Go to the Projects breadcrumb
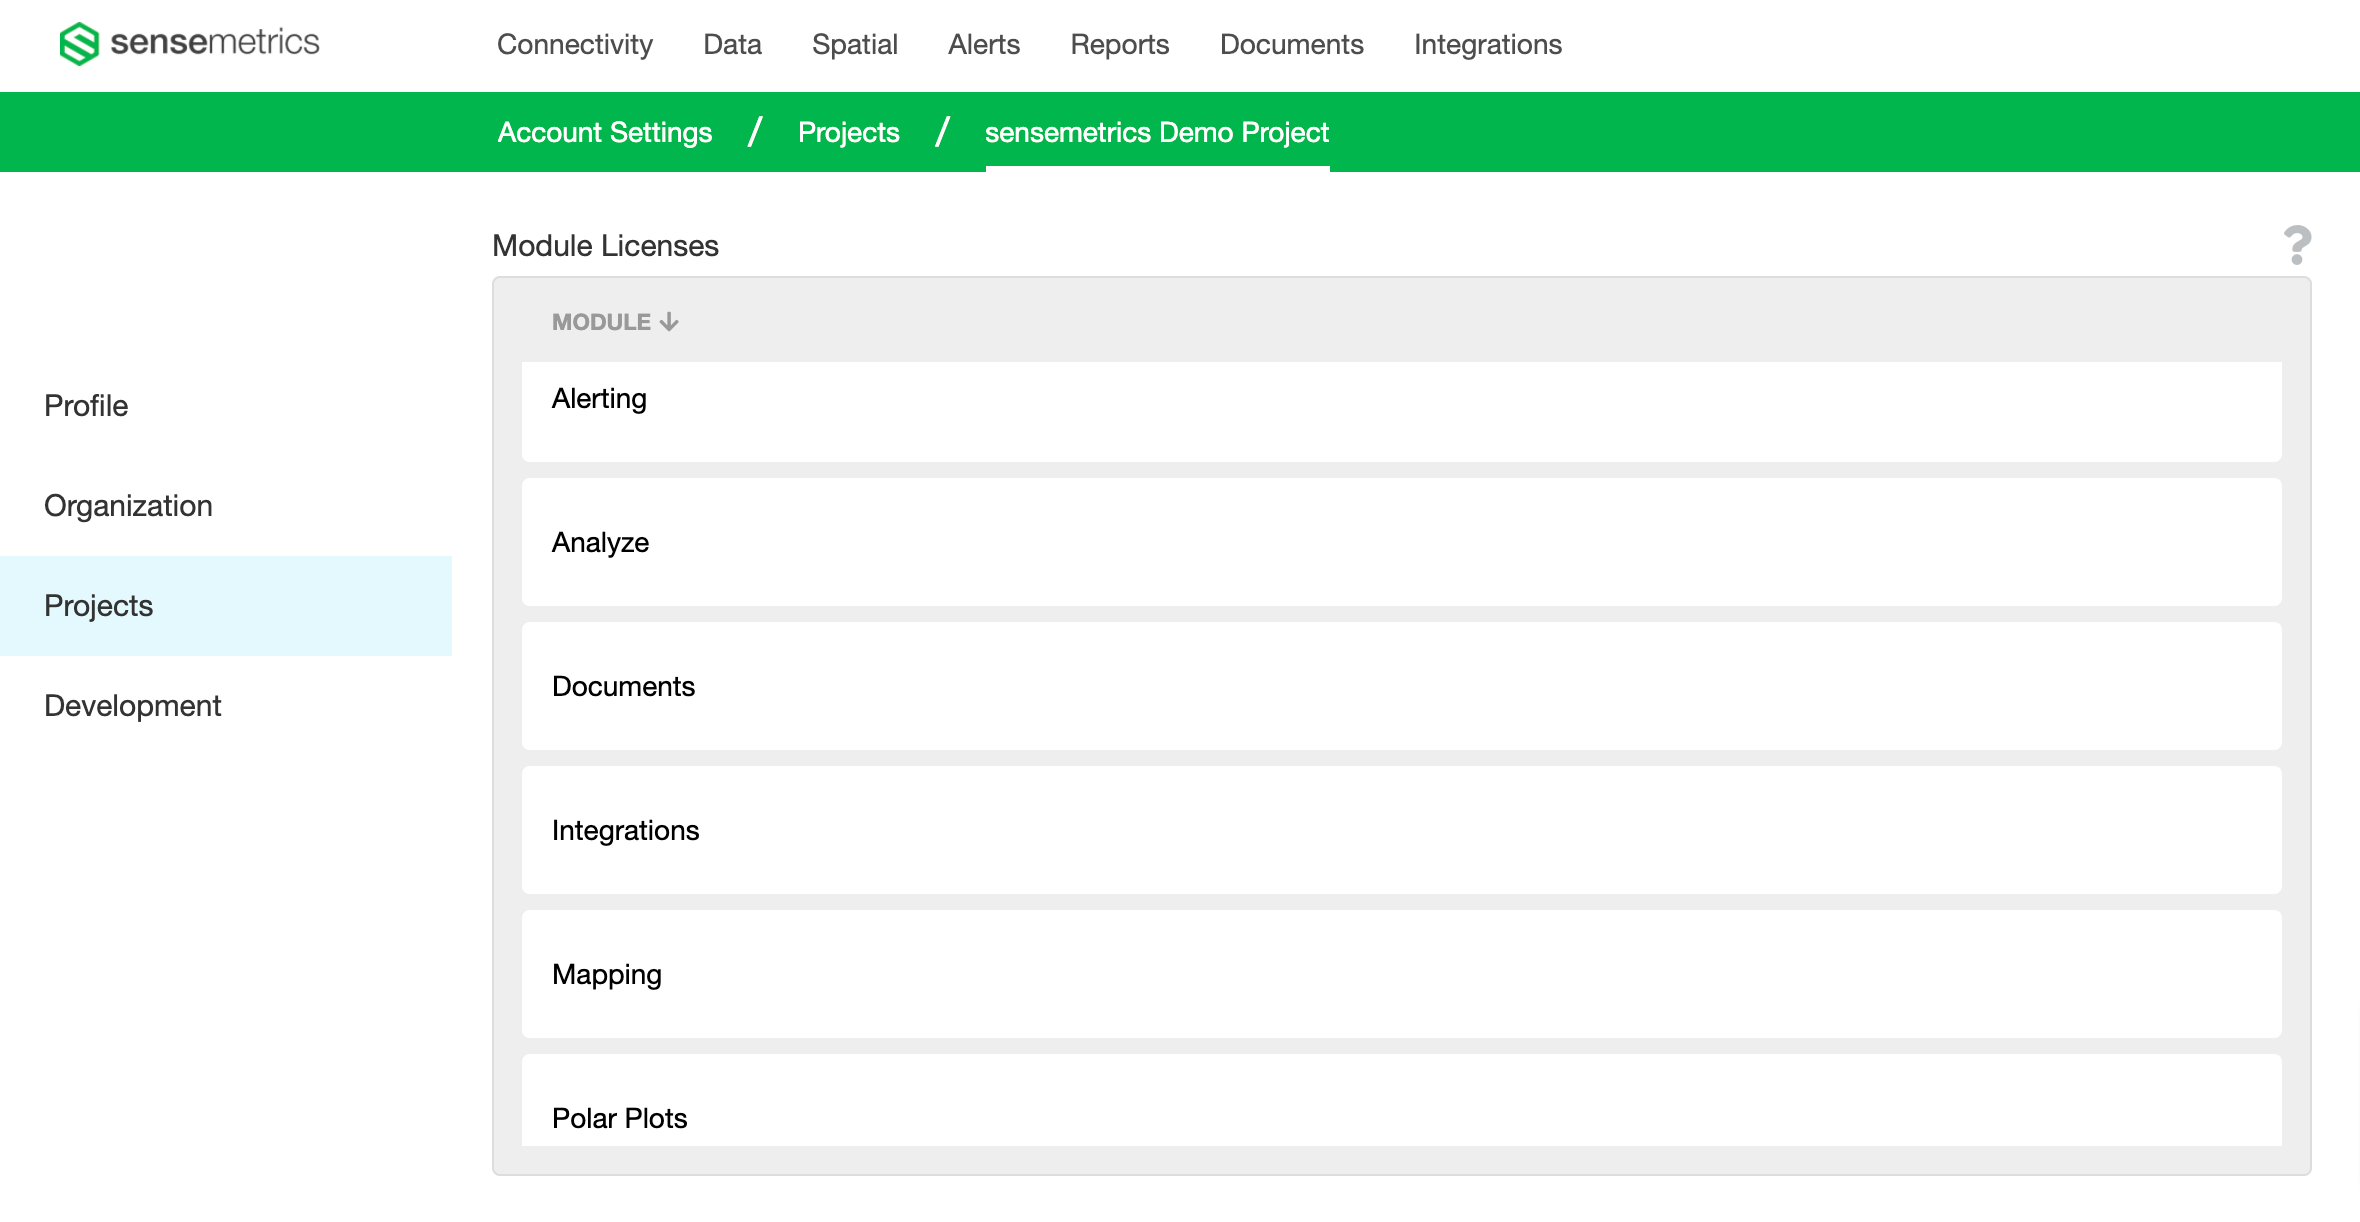Screen dimensions: 2360x1222 tap(849, 132)
